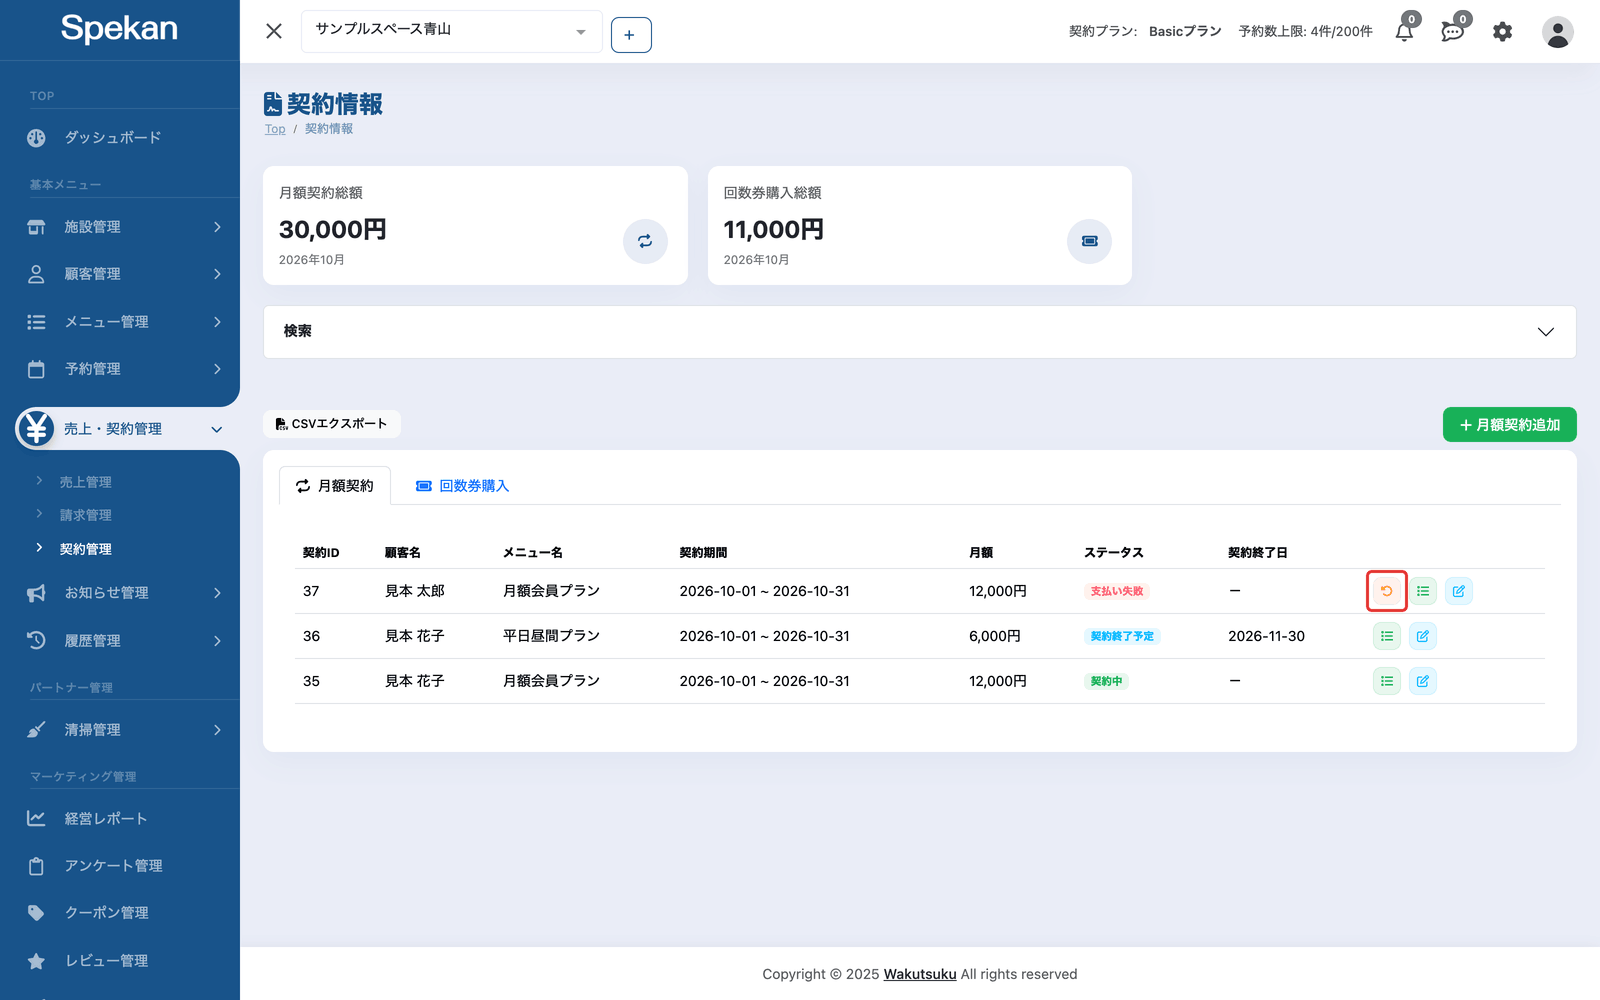Viewport: 1600px width, 1000px height.
Task: Click the edit icon for contract 36
Action: [x=1423, y=636]
